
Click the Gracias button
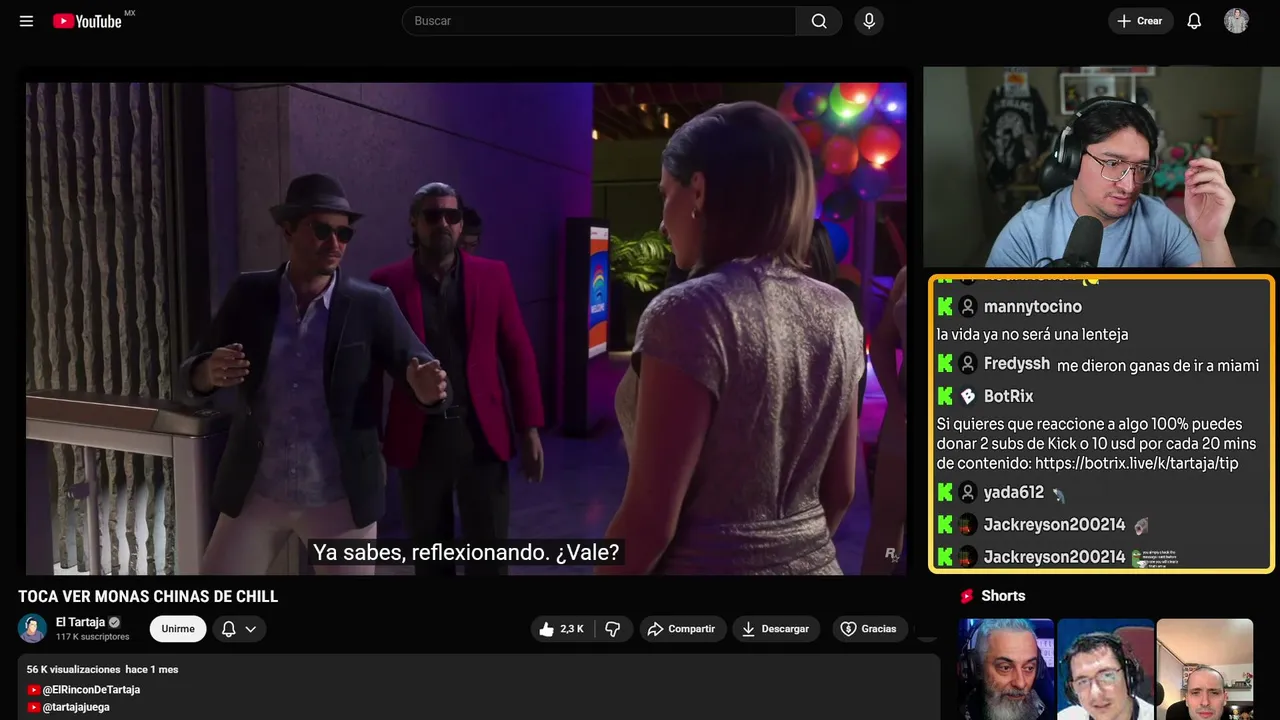[869, 629]
